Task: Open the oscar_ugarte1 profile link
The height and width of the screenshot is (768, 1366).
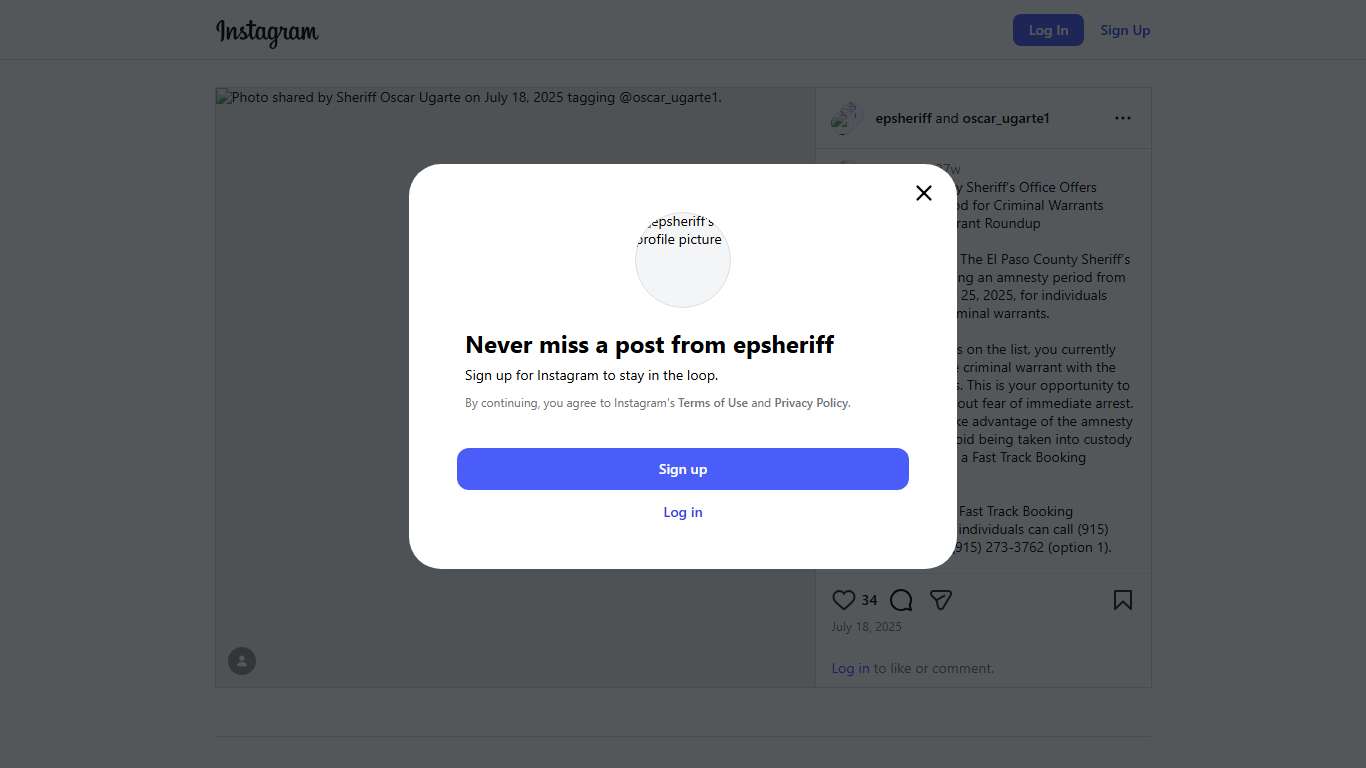Action: pos(1006,118)
